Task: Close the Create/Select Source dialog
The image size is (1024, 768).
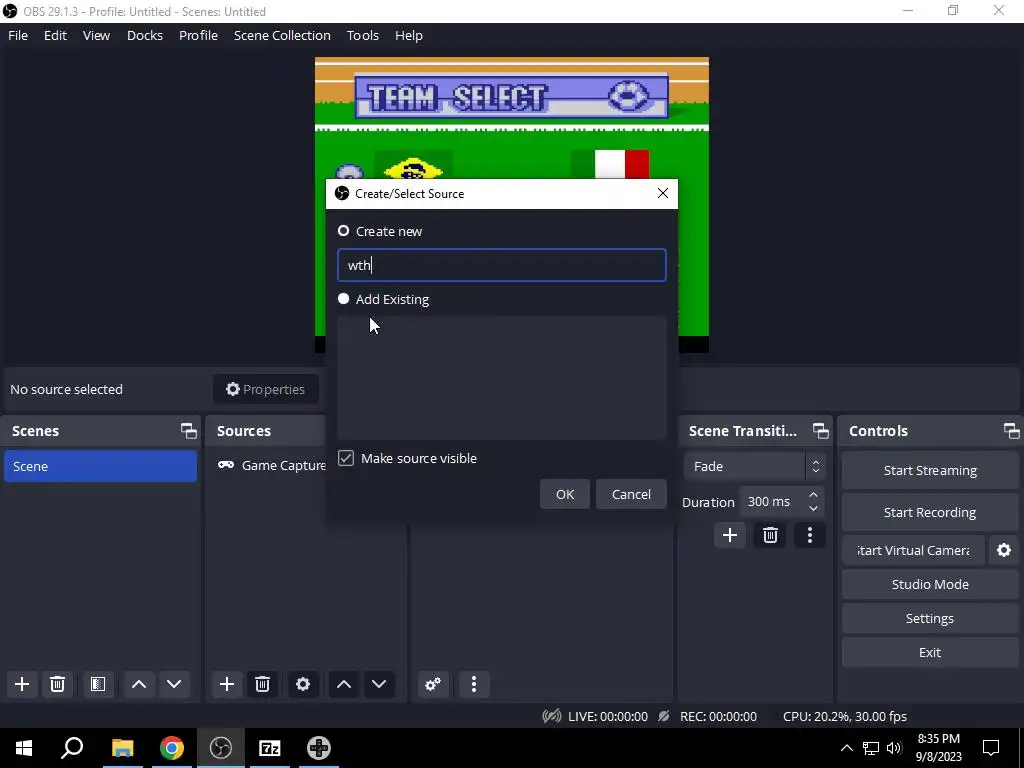Action: coord(663,193)
